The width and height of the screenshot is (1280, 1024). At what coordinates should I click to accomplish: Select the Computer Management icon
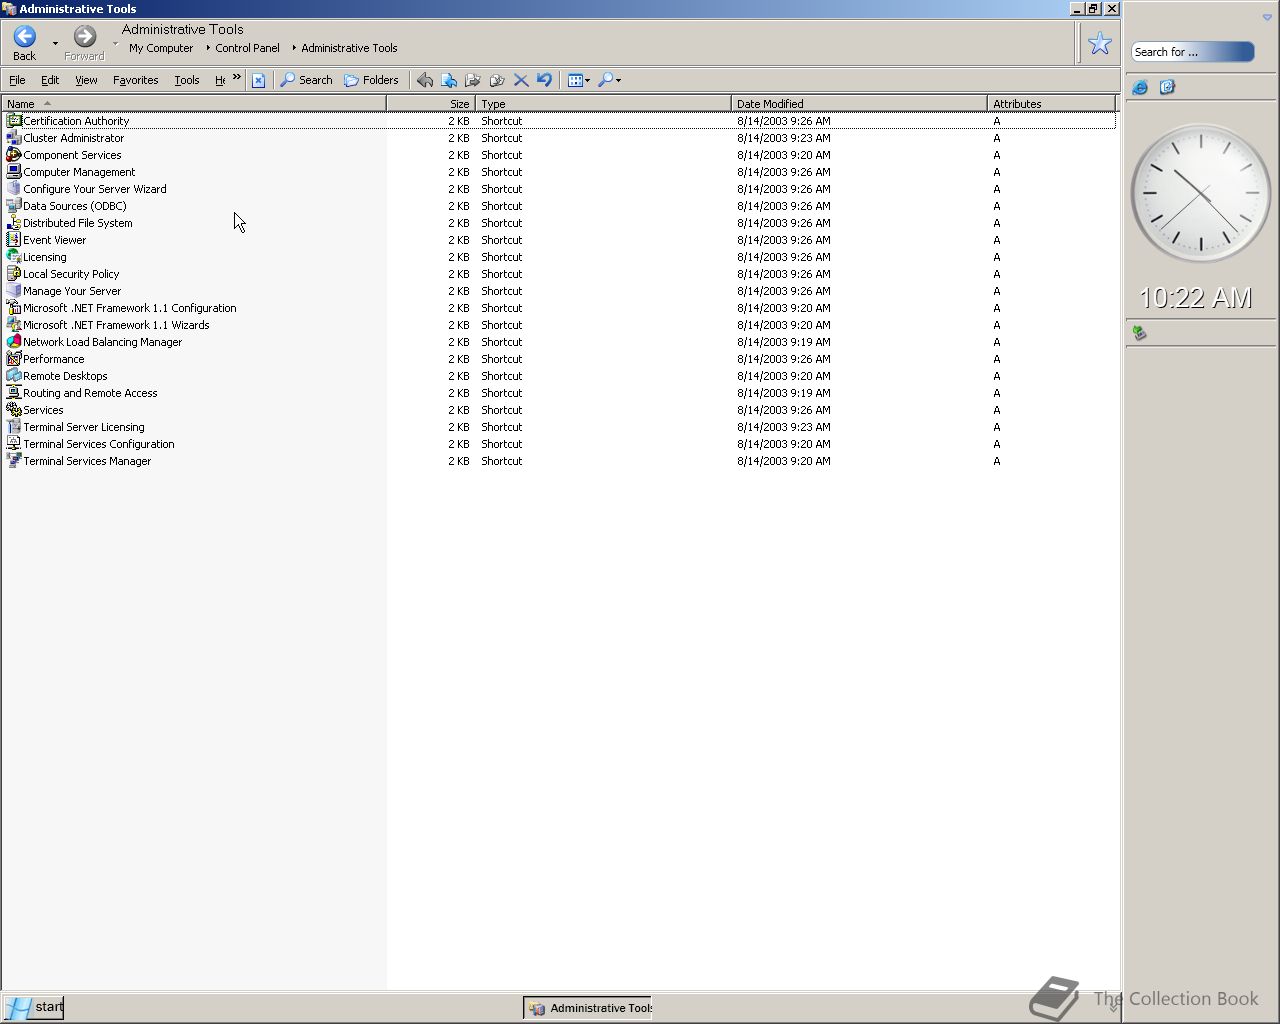14,172
